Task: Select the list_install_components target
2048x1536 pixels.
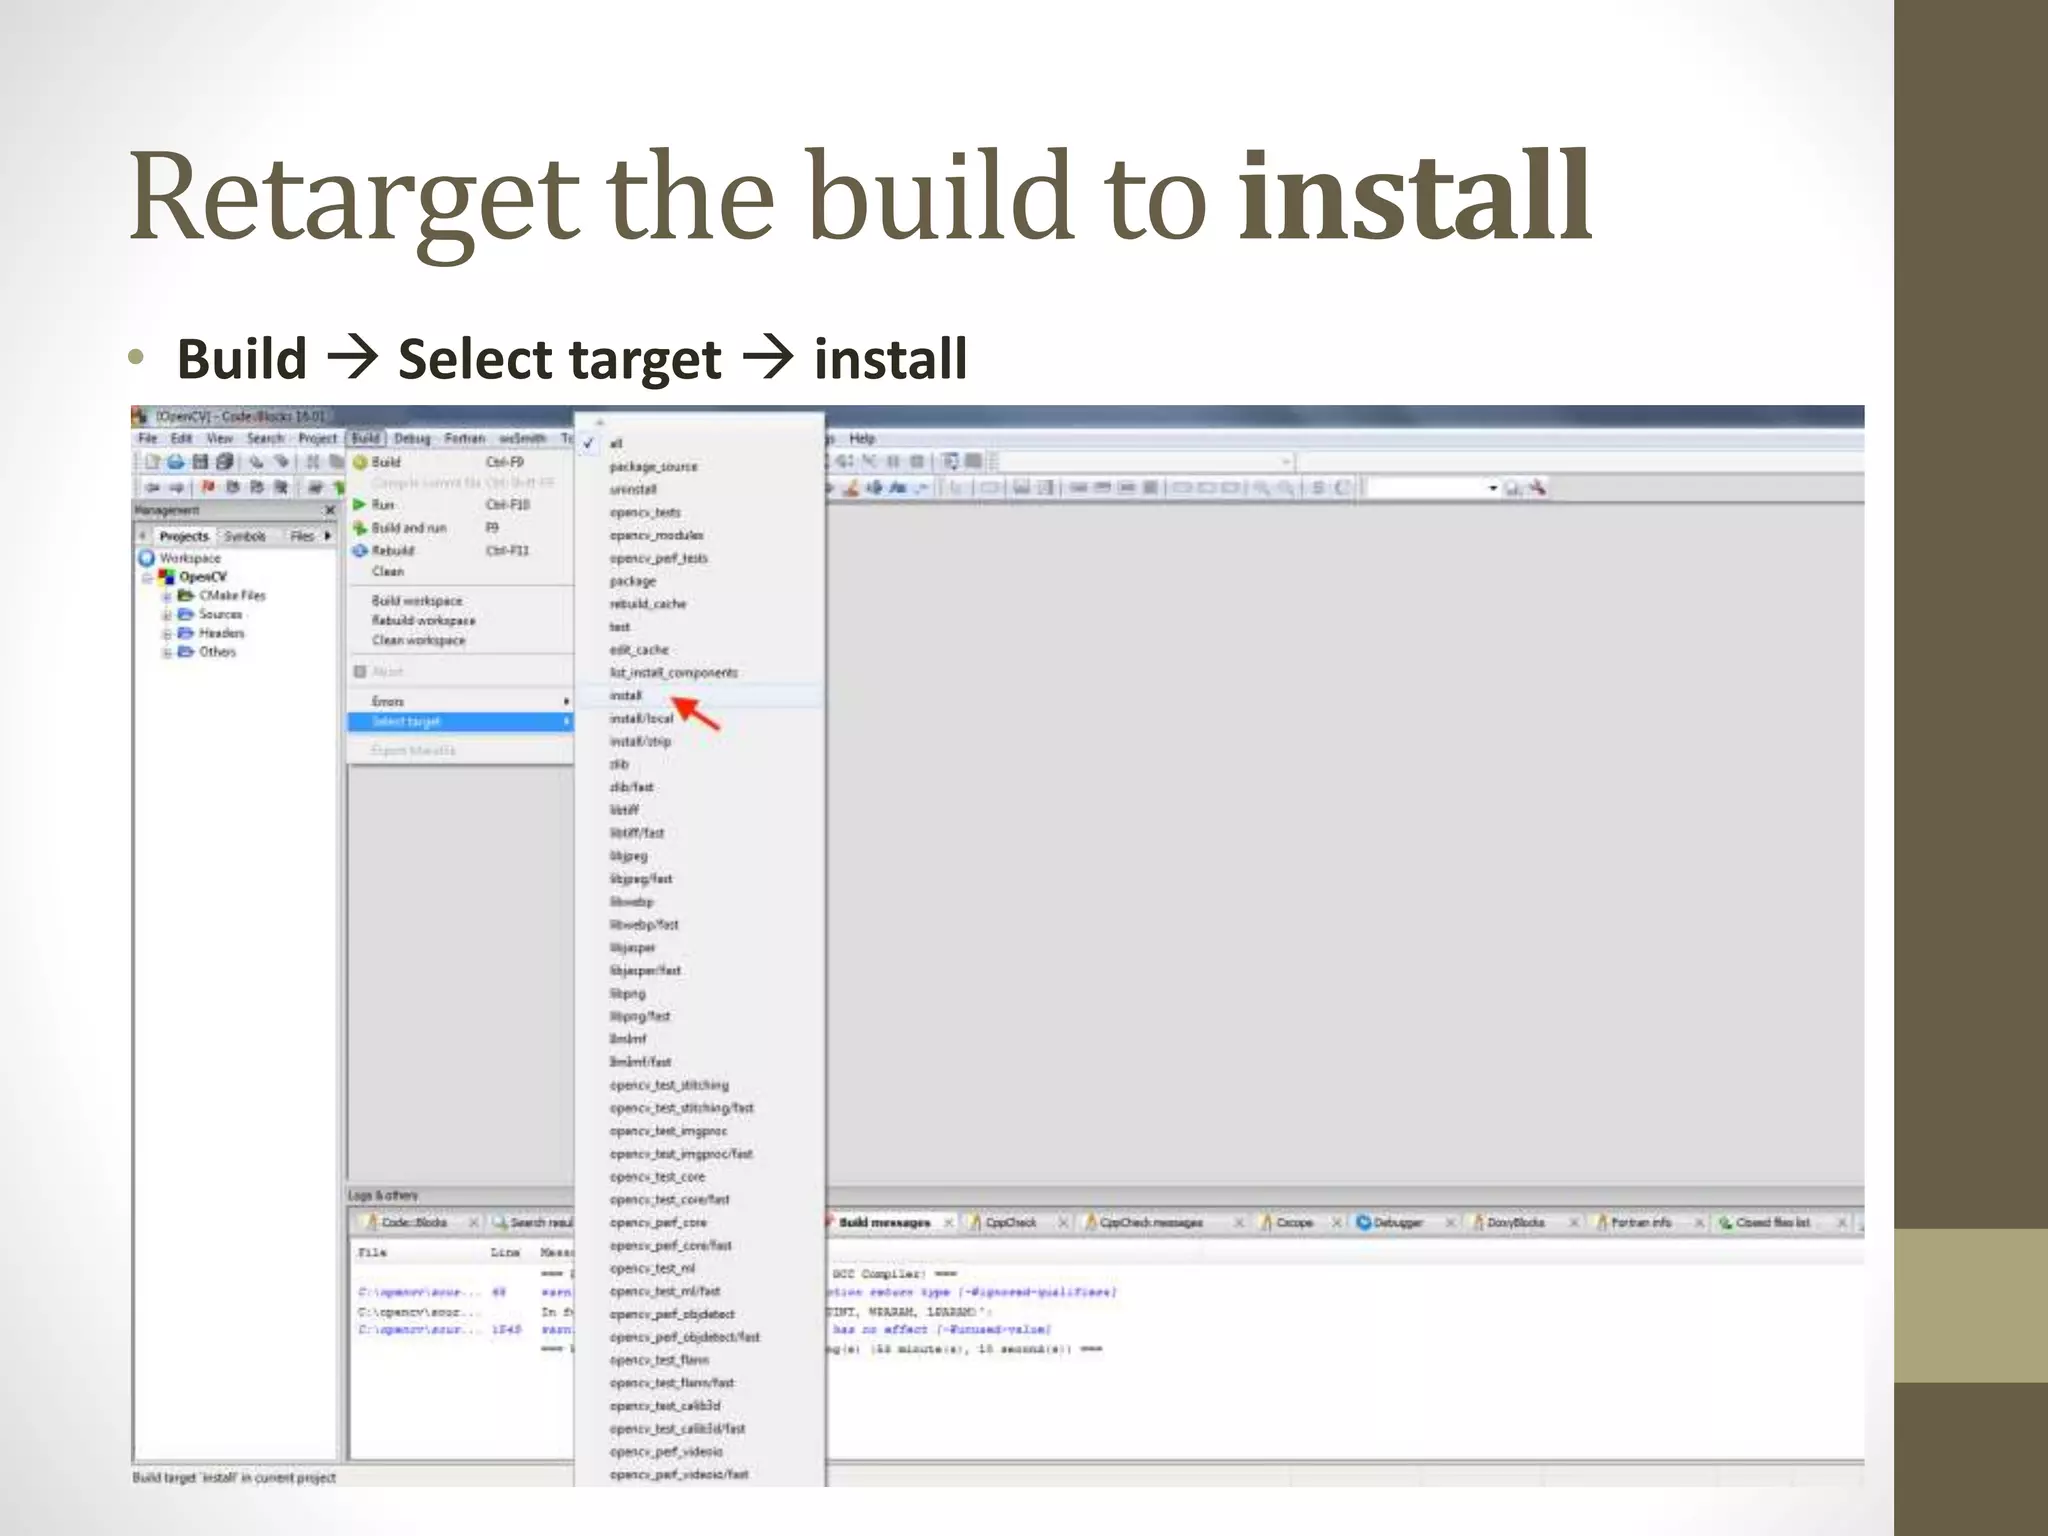Action: pyautogui.click(x=700, y=673)
